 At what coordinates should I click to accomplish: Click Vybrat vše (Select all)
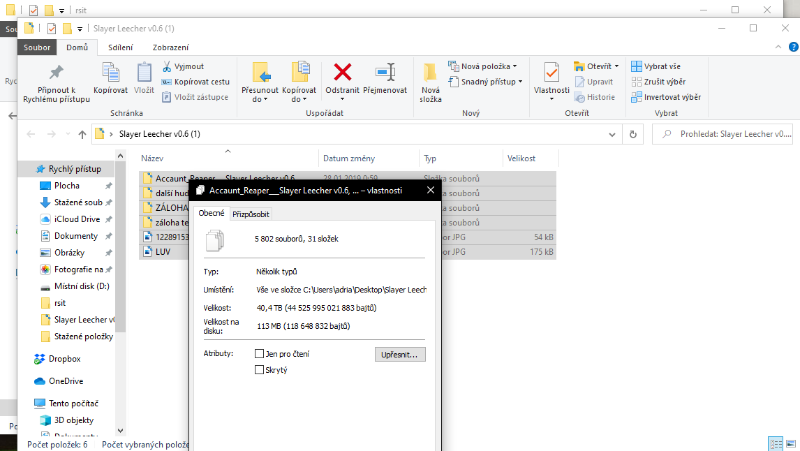pyautogui.click(x=656, y=66)
